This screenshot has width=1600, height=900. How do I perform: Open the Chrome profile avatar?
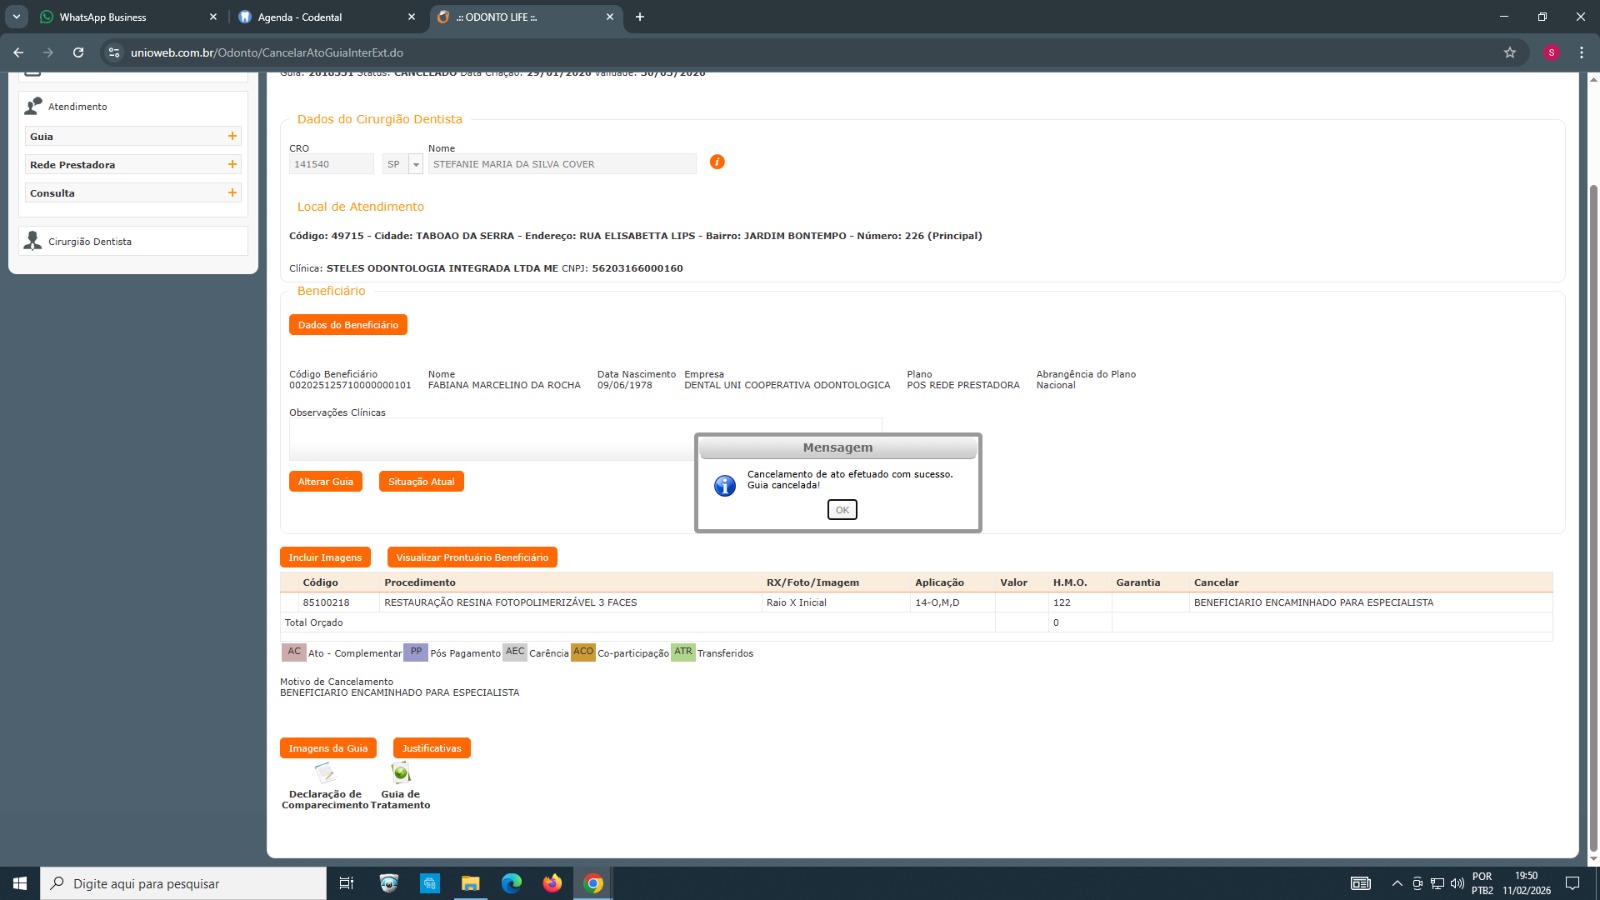tap(1552, 52)
